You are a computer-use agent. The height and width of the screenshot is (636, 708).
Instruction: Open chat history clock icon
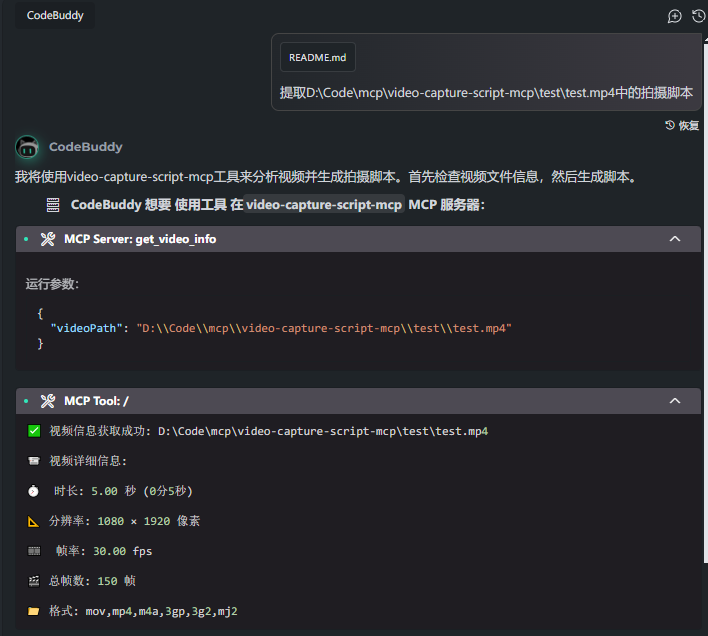coord(699,16)
